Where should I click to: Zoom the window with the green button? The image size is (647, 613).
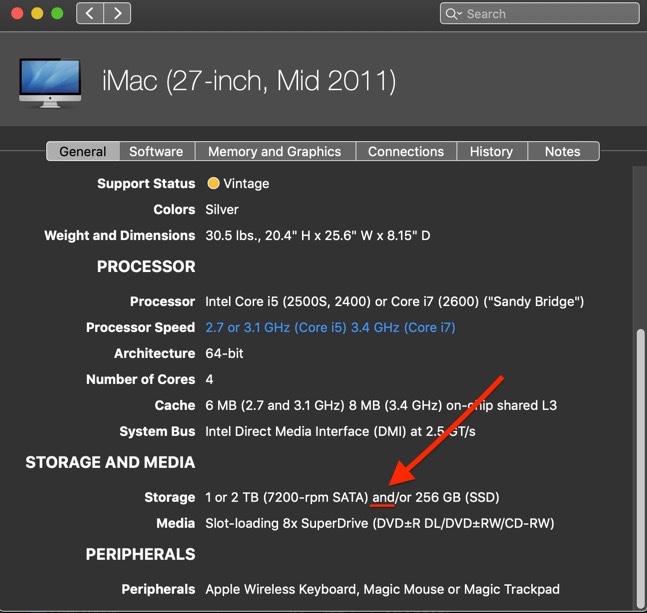[x=57, y=13]
